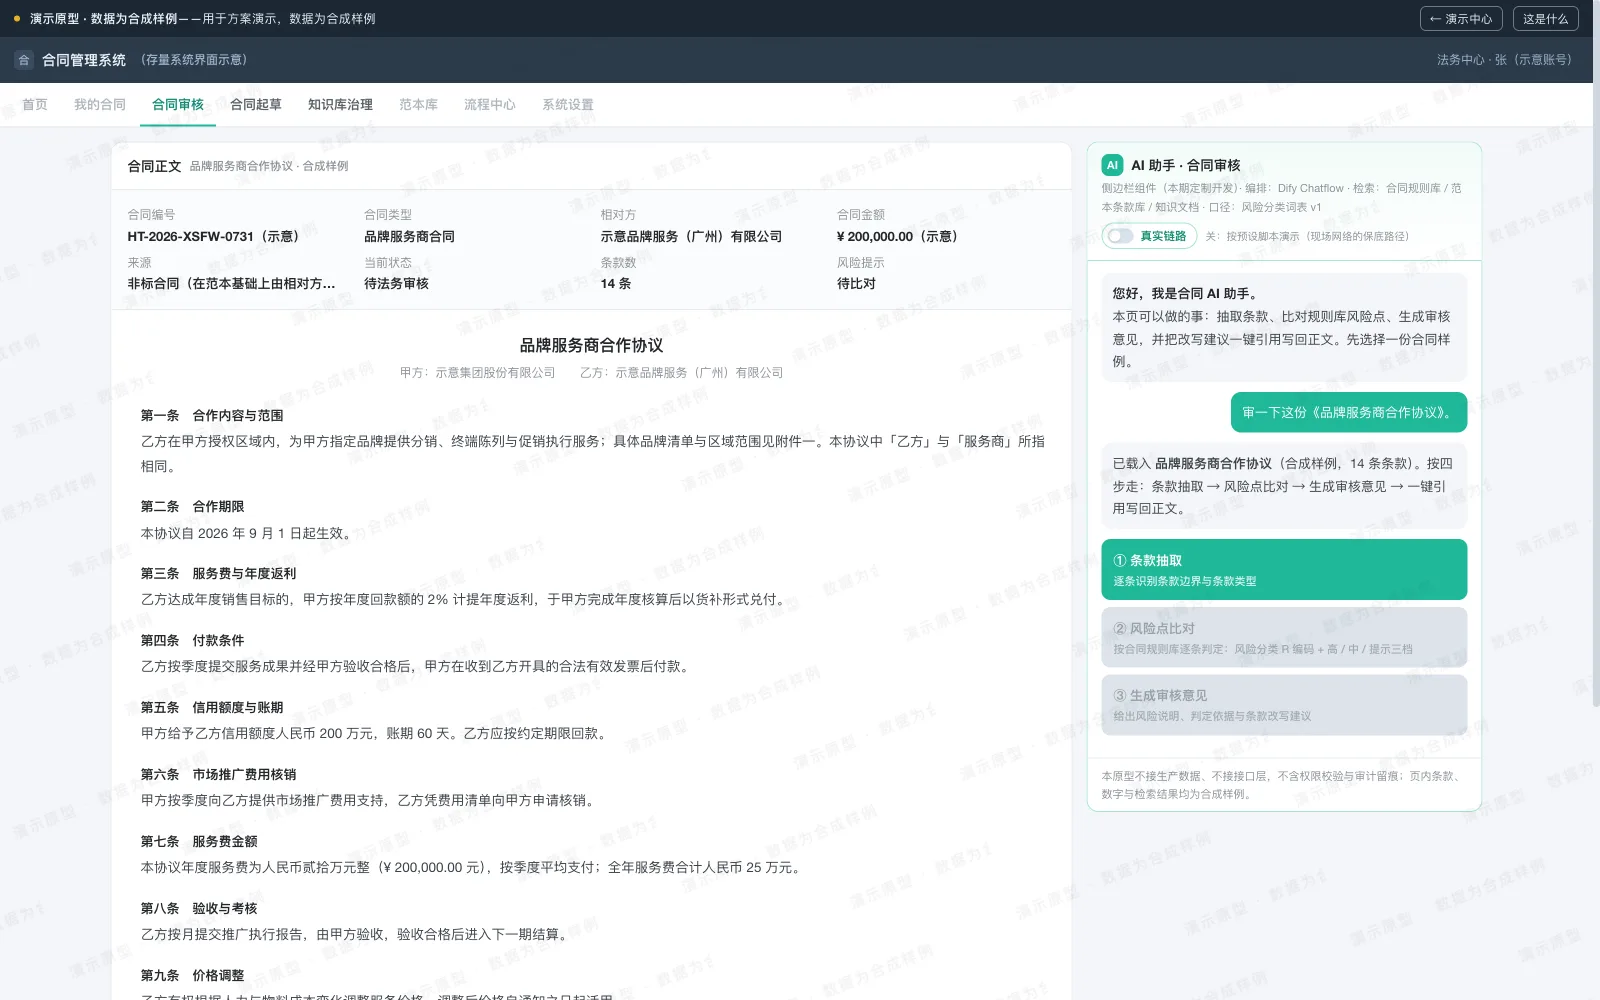Open the 知识库治理 tab

click(340, 104)
